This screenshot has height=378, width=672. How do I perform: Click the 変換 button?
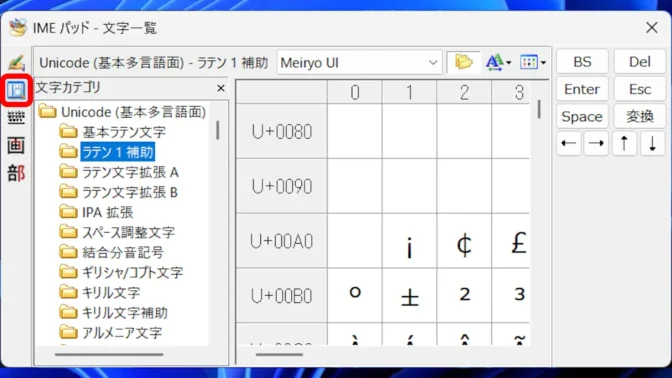coord(639,117)
